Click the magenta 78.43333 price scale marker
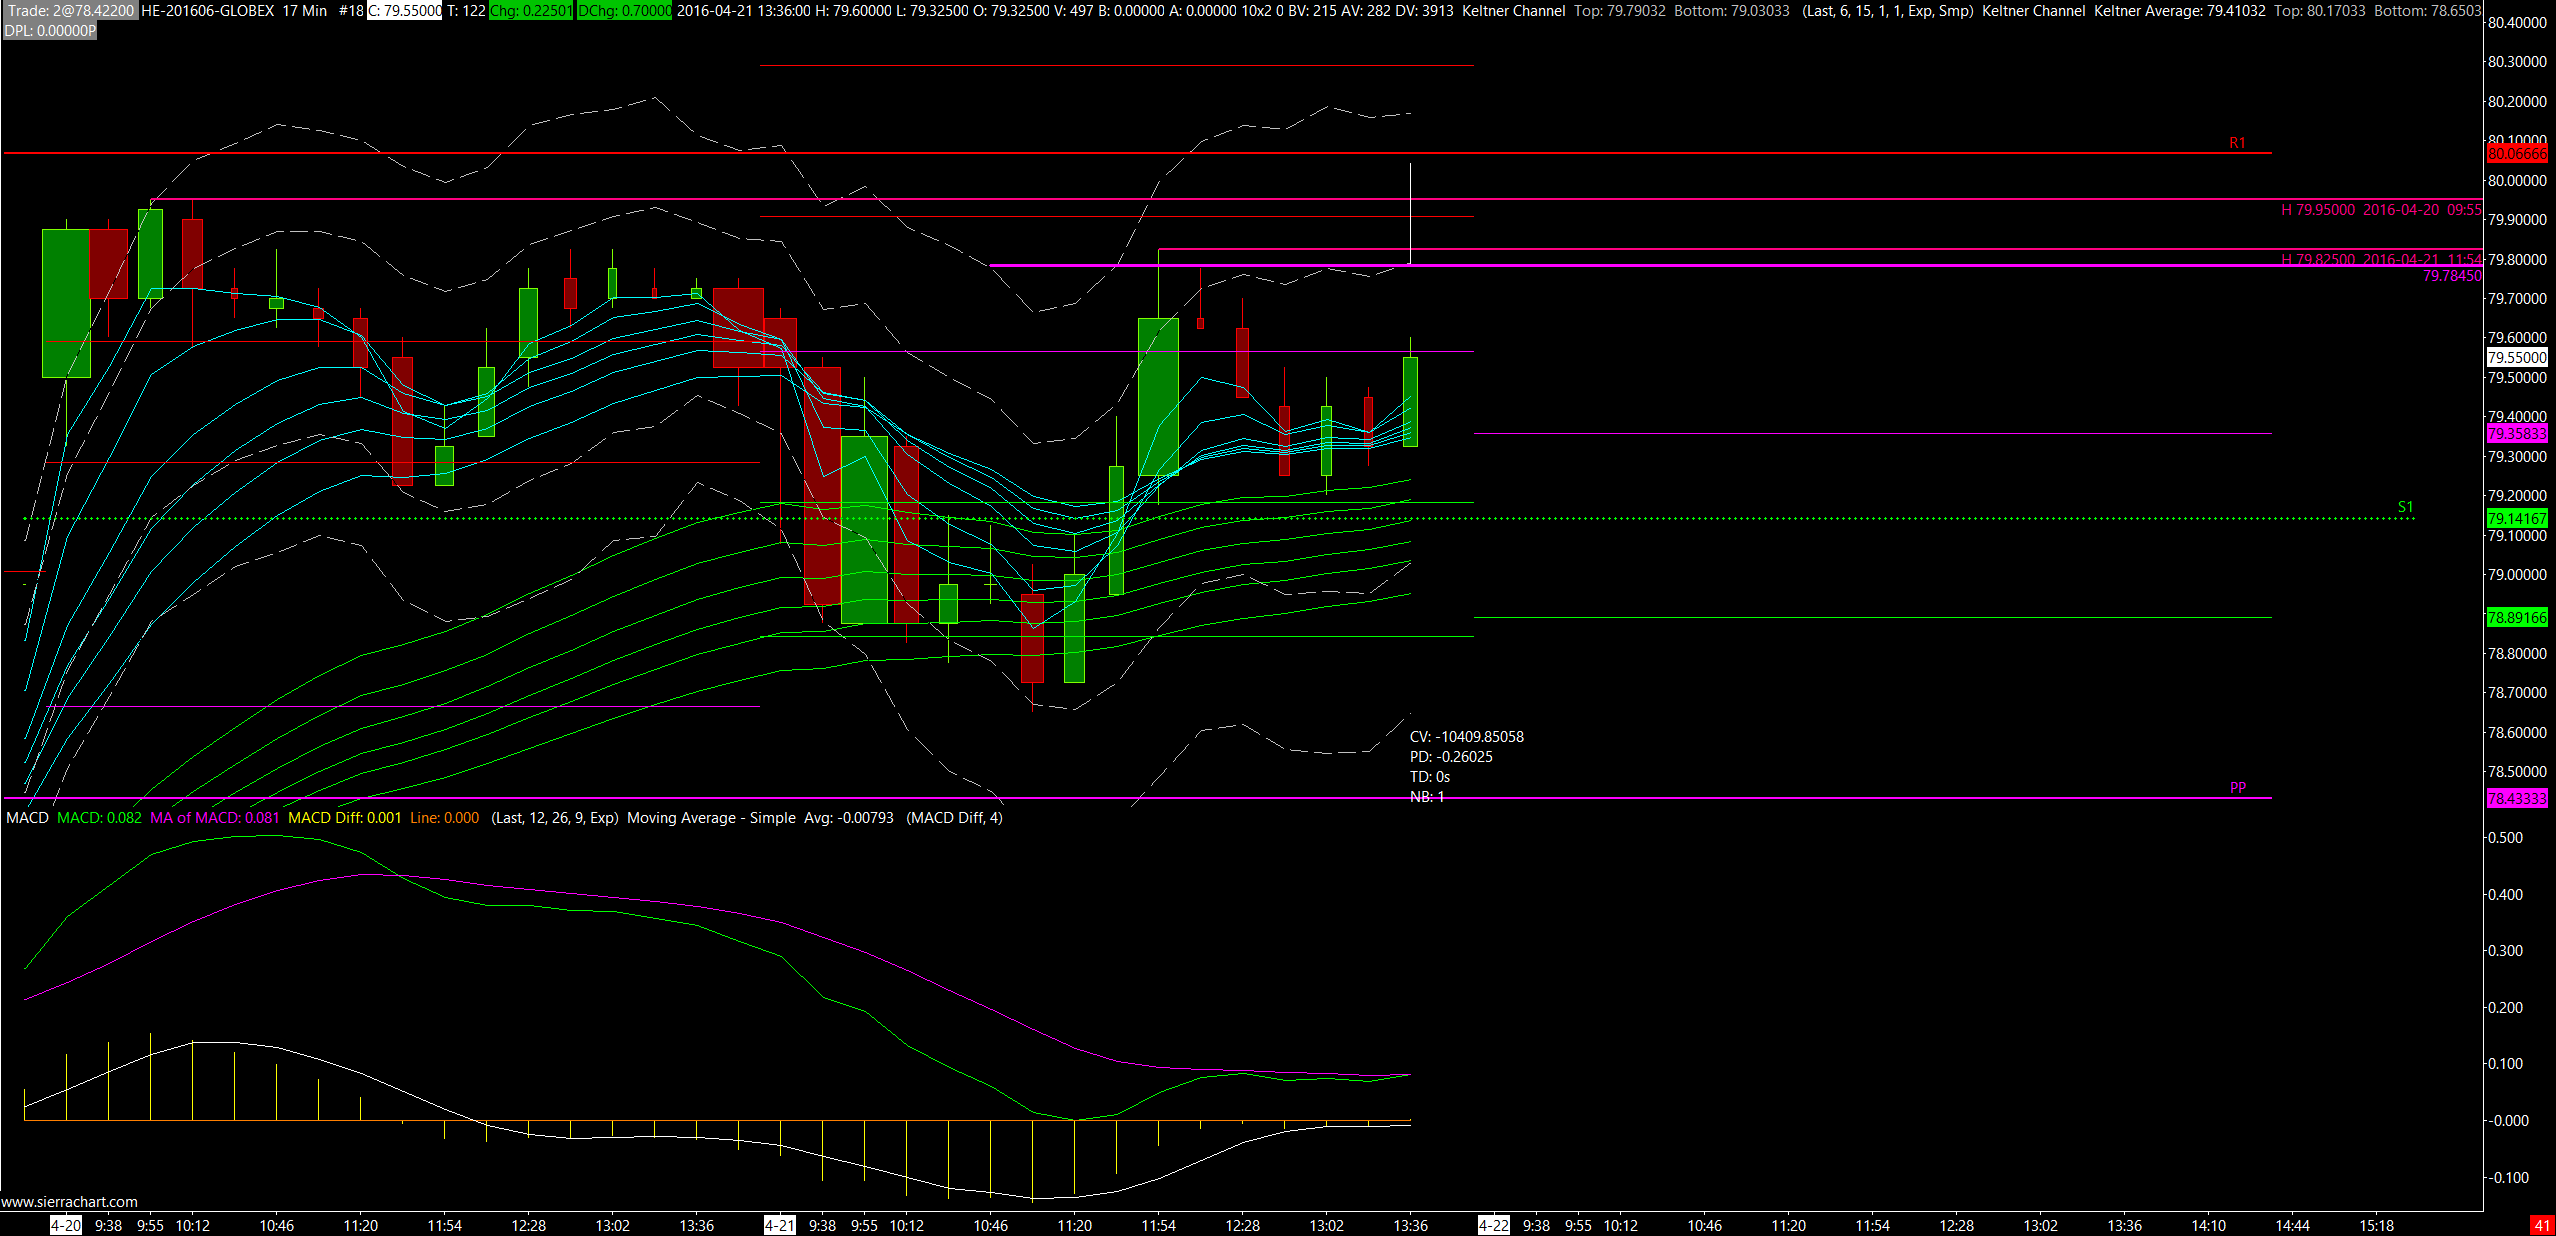The width and height of the screenshot is (2556, 1236). pos(2517,798)
